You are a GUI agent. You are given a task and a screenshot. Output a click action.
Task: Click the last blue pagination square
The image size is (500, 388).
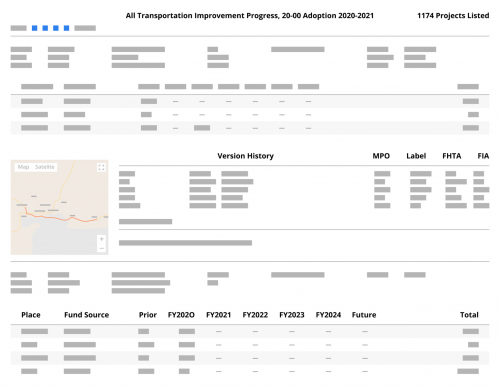coord(66,28)
